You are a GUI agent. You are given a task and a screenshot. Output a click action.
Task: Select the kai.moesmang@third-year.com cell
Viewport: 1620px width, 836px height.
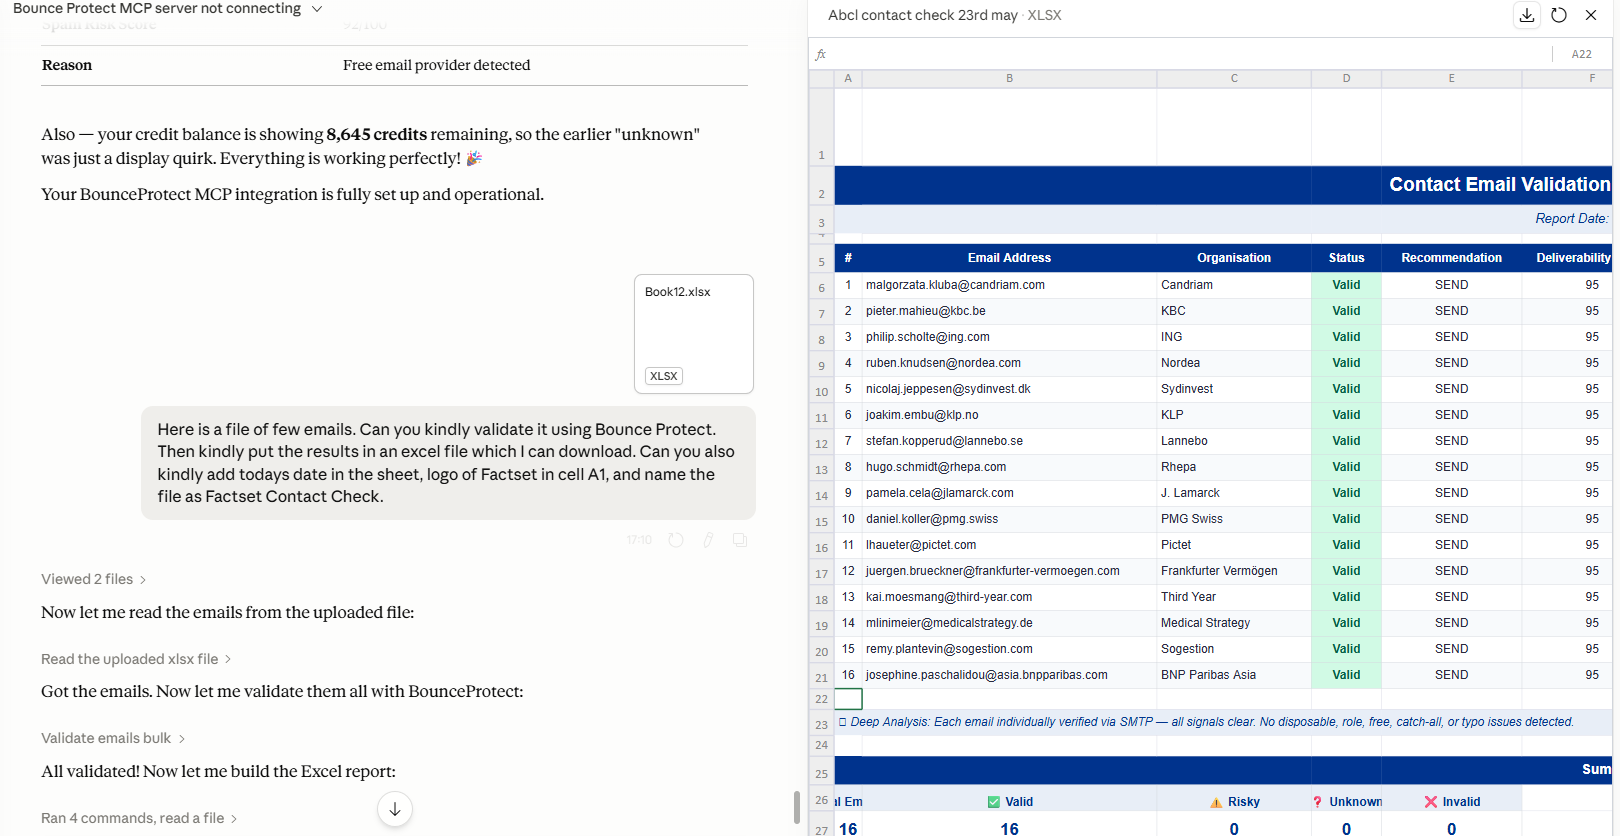pos(1009,597)
